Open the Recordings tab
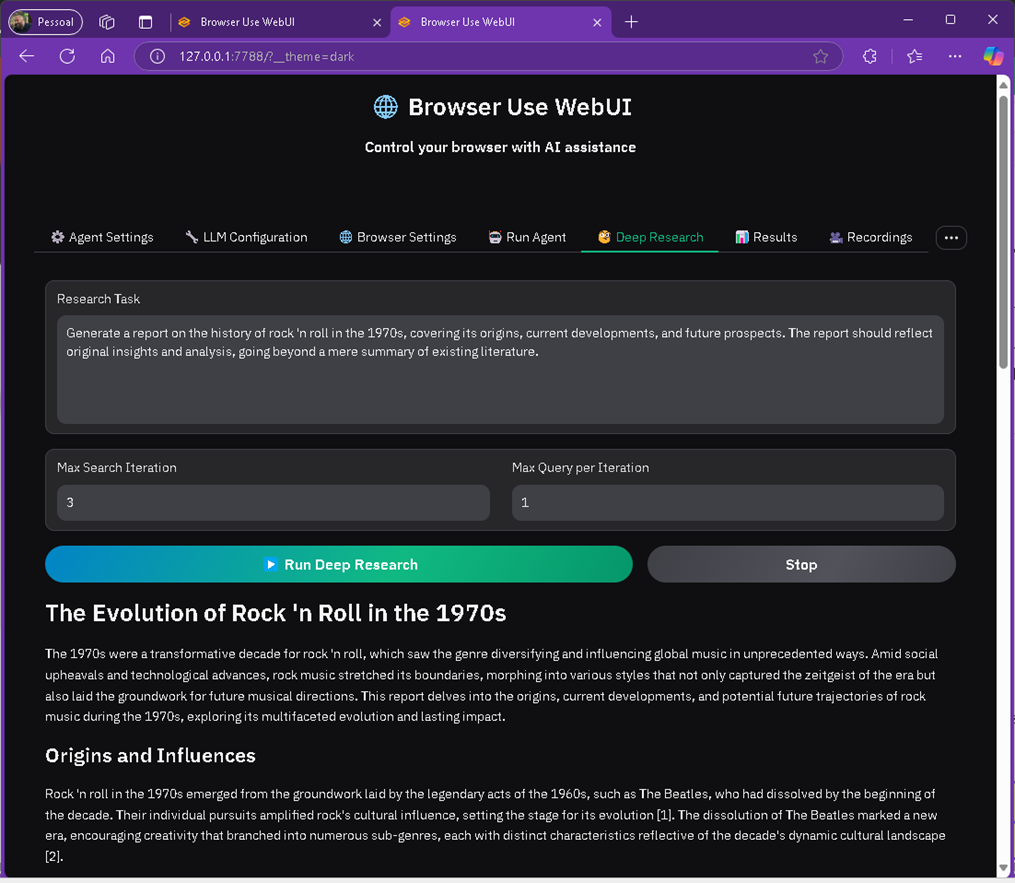Image resolution: width=1015 pixels, height=883 pixels. tap(871, 237)
